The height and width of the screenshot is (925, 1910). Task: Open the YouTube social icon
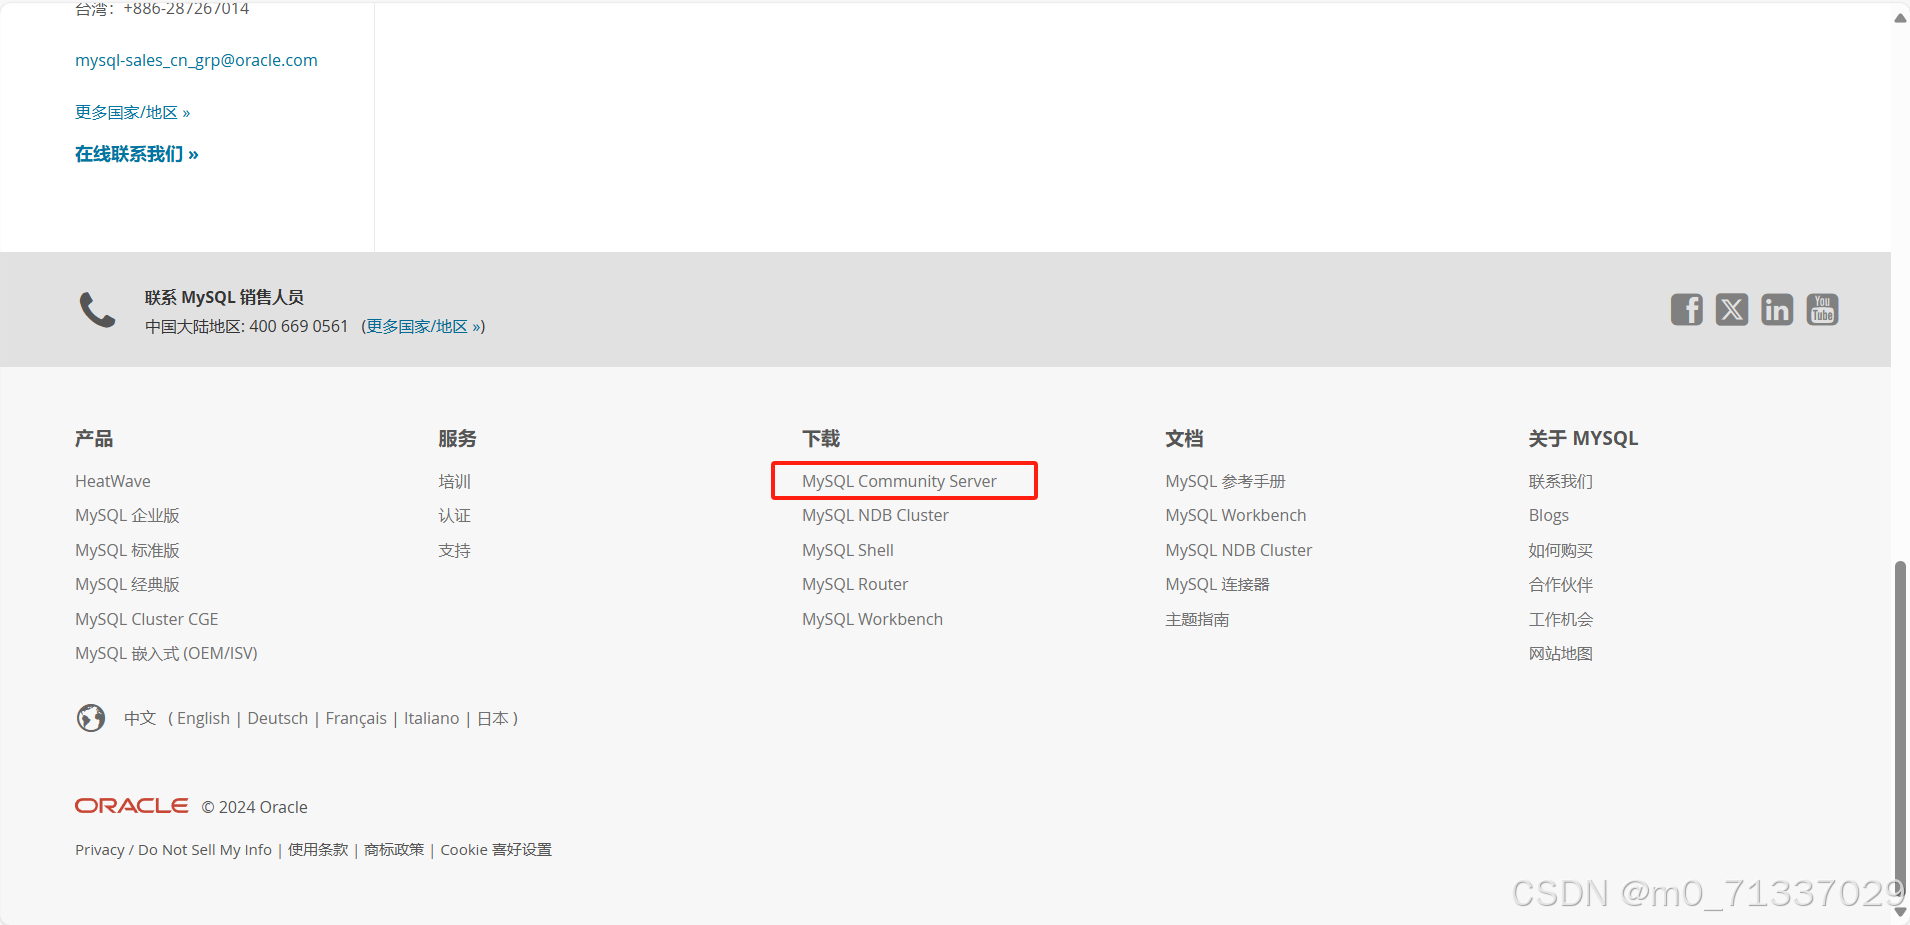click(x=1822, y=310)
